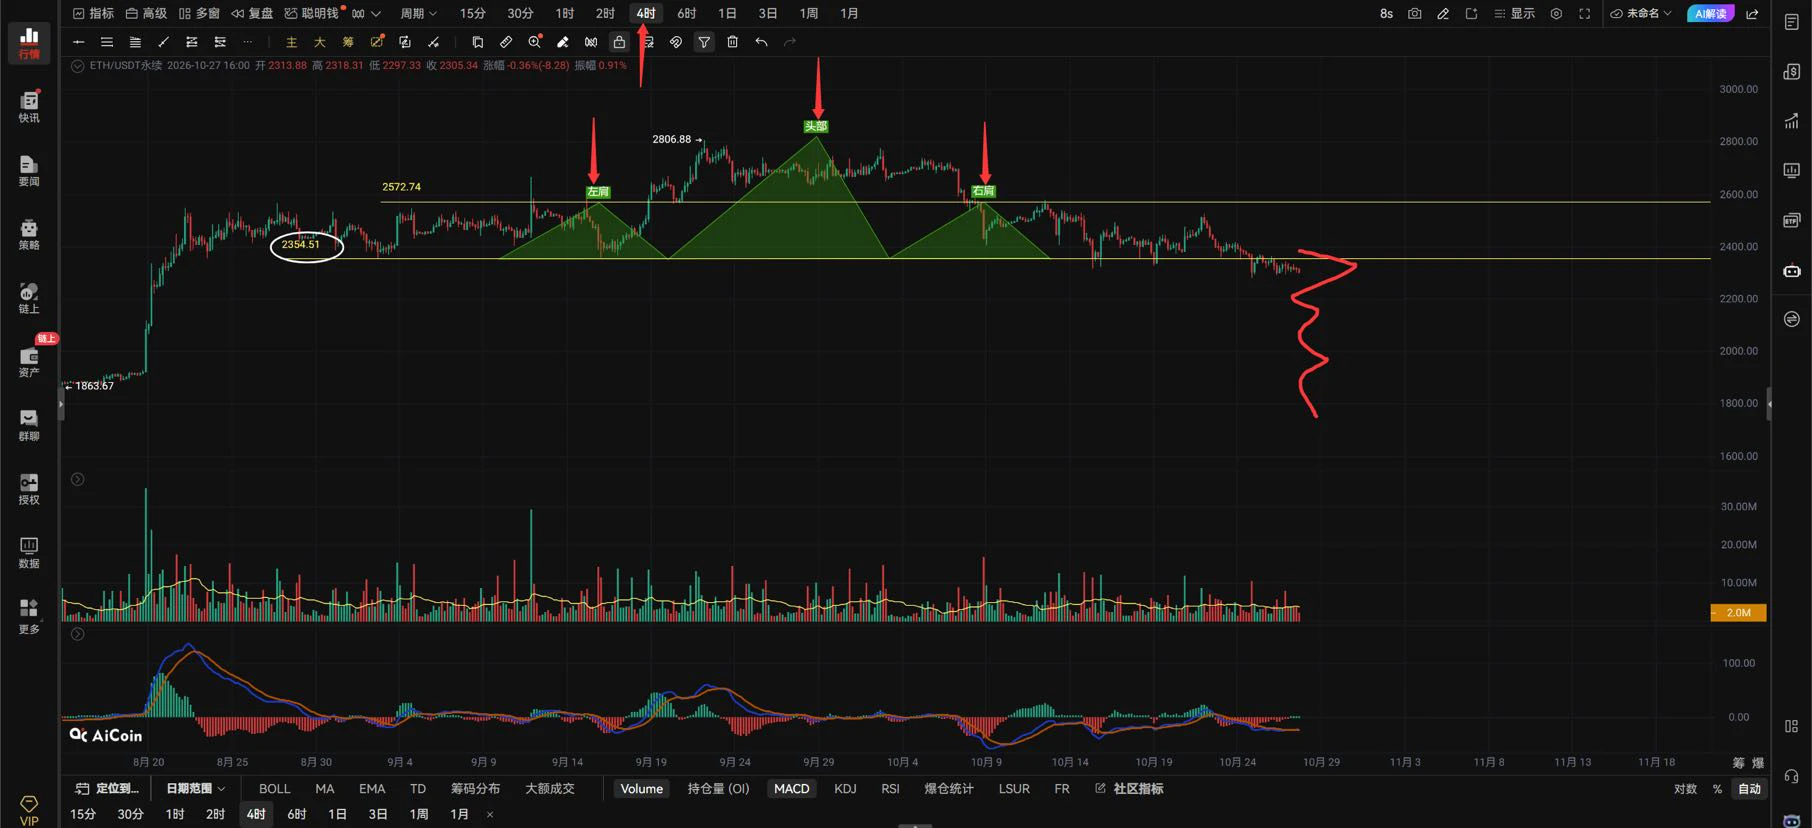Click the share arrow icon next to AI解读
1812x828 pixels.
click(1752, 14)
